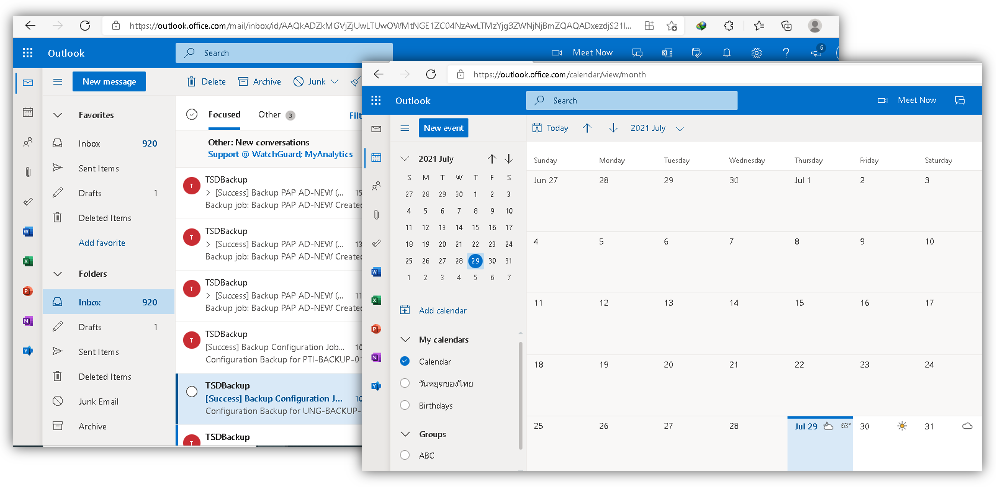This screenshot has height=487, width=996.
Task: Launch Yammer from calendar window rail
Action: tap(376, 386)
